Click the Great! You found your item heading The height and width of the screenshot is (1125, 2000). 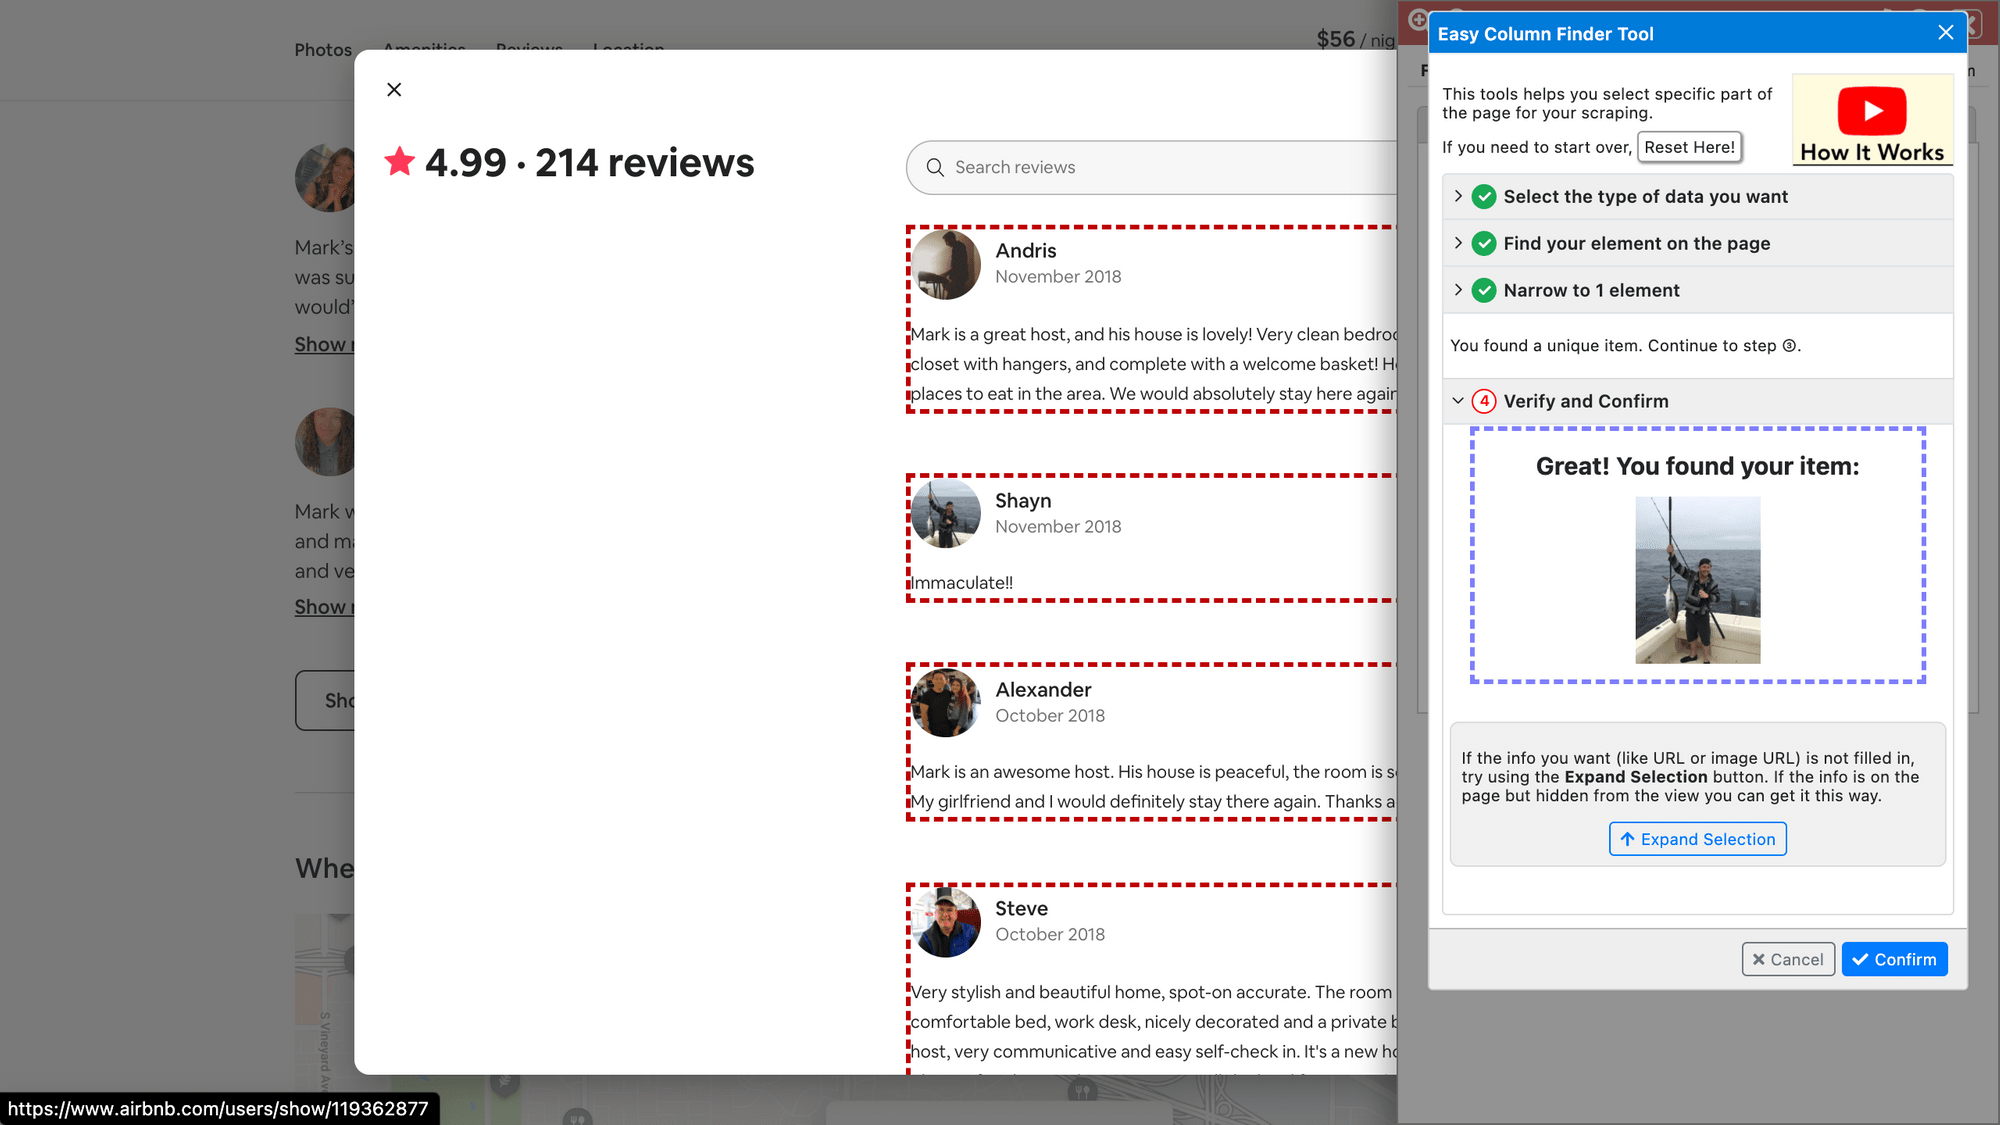click(x=1698, y=467)
